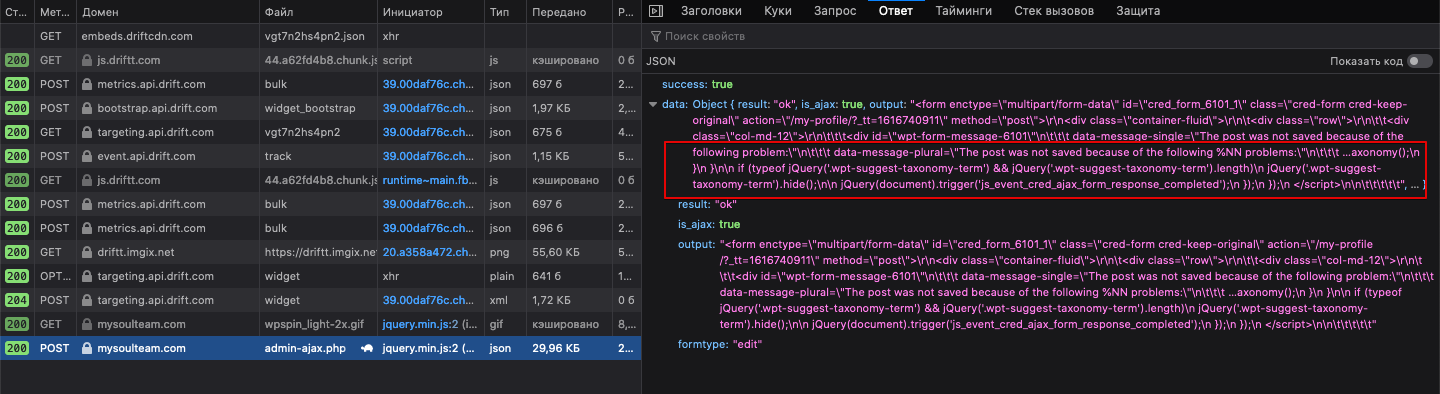Sort by the Инициатор column header

point(430,12)
